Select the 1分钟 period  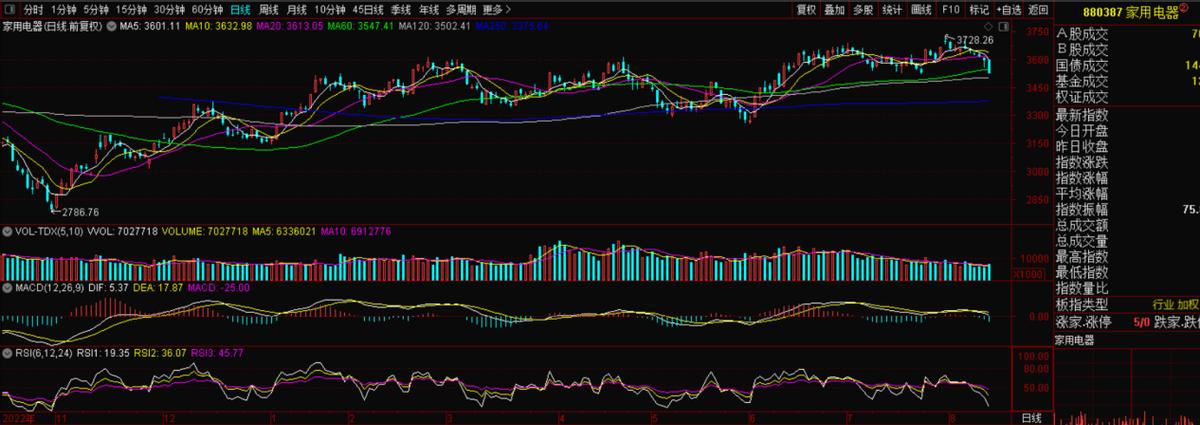click(63, 9)
